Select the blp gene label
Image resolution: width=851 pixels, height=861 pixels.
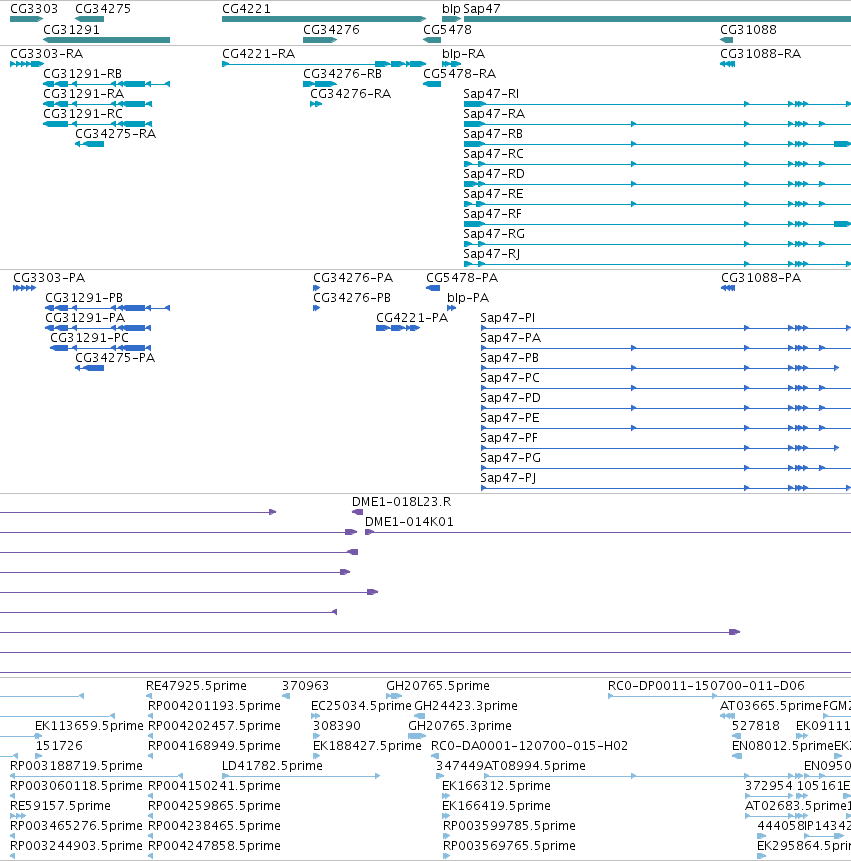(451, 9)
